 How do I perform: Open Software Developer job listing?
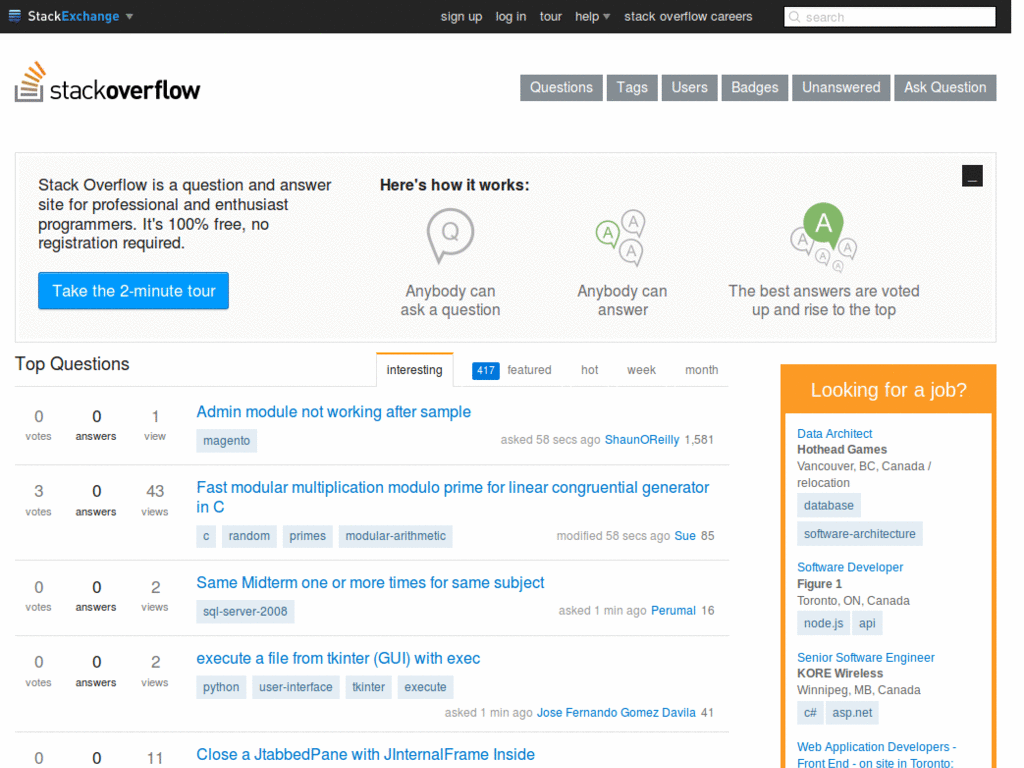pos(850,567)
